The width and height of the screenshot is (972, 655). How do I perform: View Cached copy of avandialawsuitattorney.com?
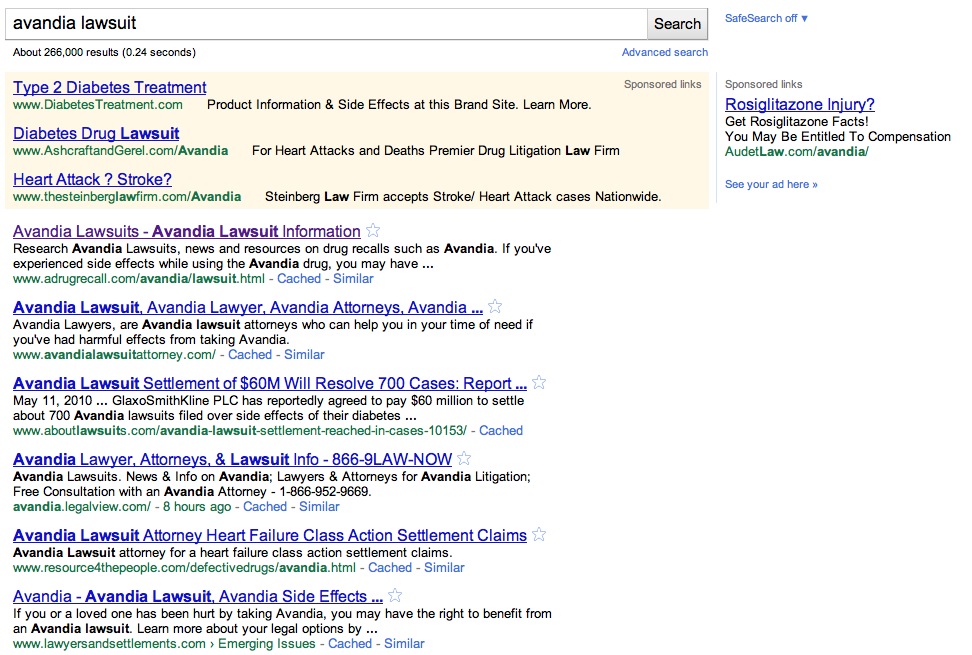click(250, 354)
